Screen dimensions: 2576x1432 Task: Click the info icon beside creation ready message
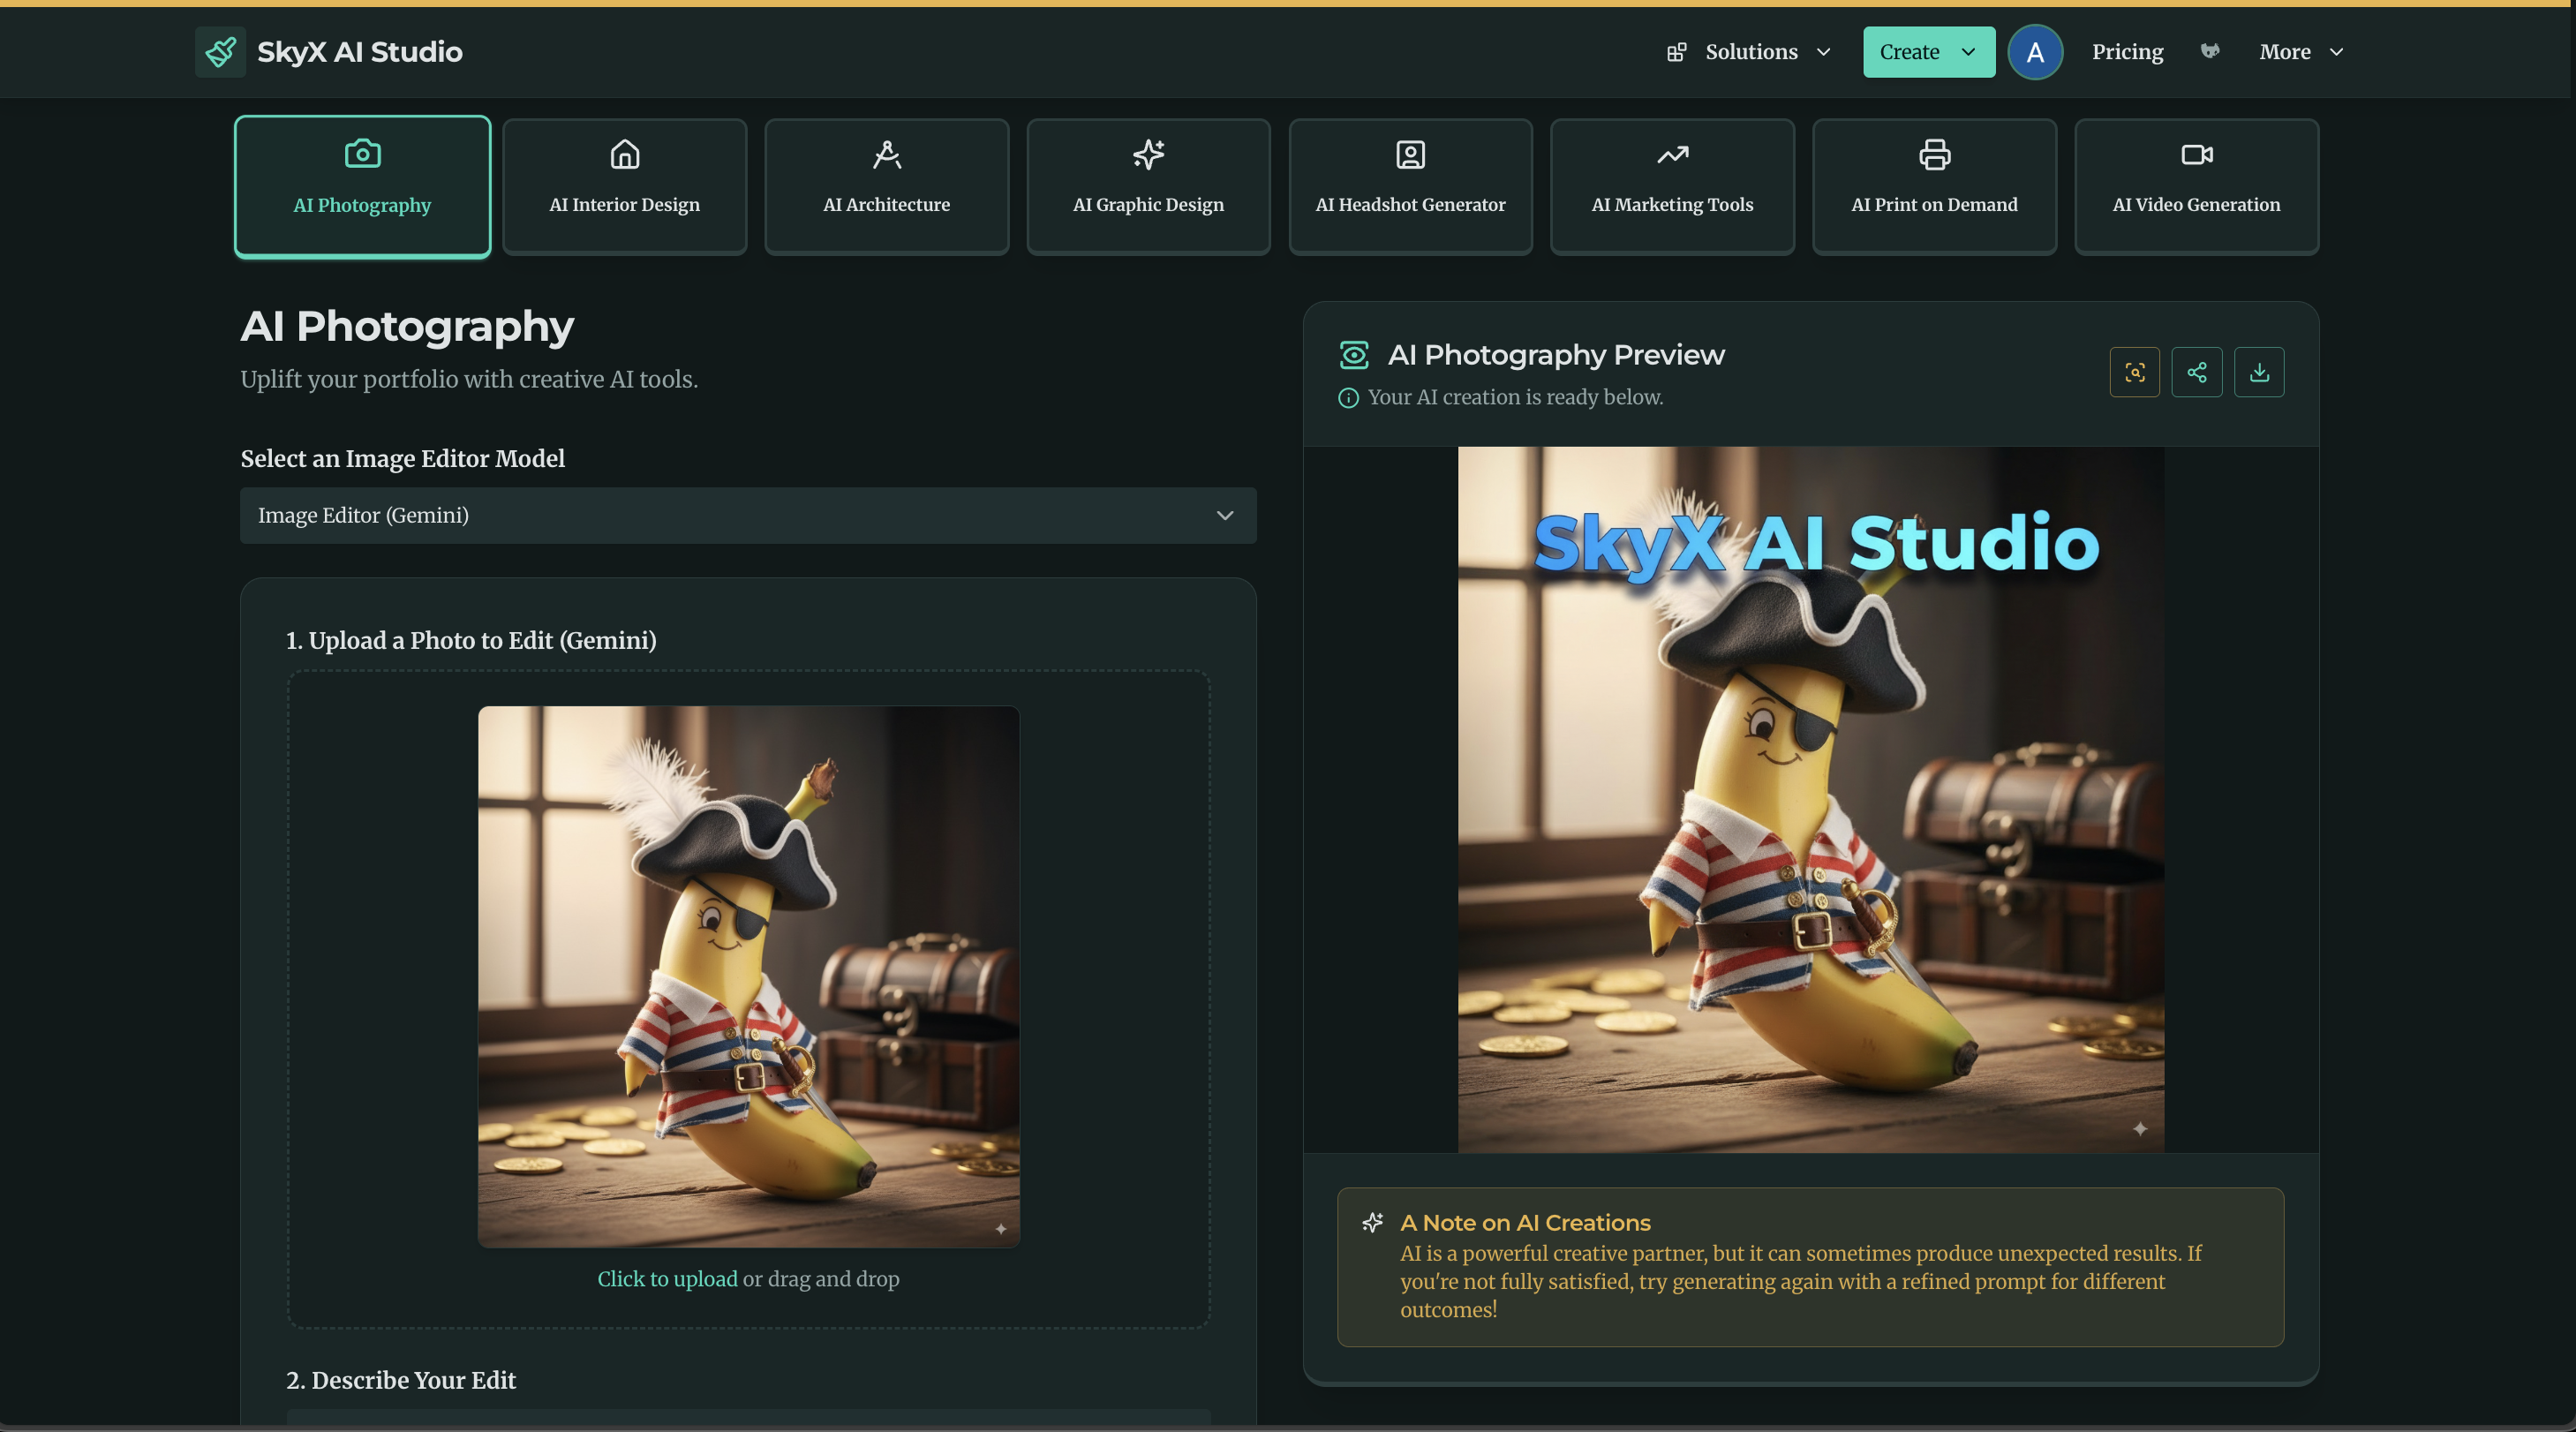1348,398
